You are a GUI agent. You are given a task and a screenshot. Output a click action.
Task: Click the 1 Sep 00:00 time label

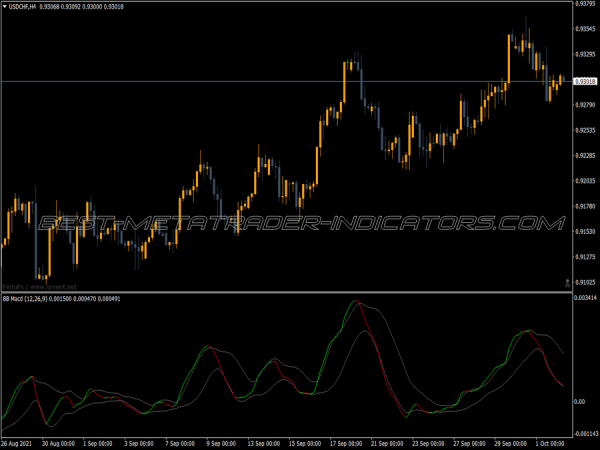(x=98, y=444)
